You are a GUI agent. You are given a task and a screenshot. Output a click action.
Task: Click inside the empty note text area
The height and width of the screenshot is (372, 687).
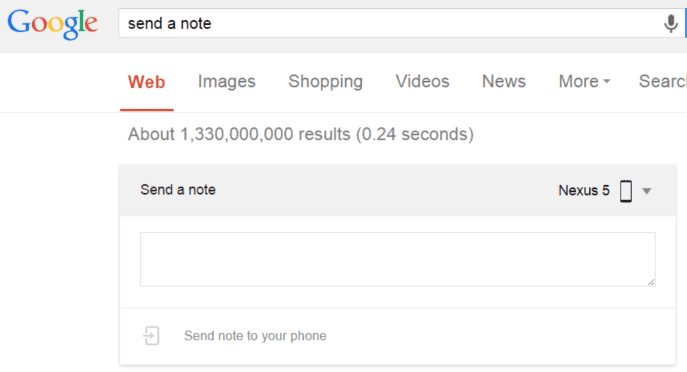click(397, 259)
